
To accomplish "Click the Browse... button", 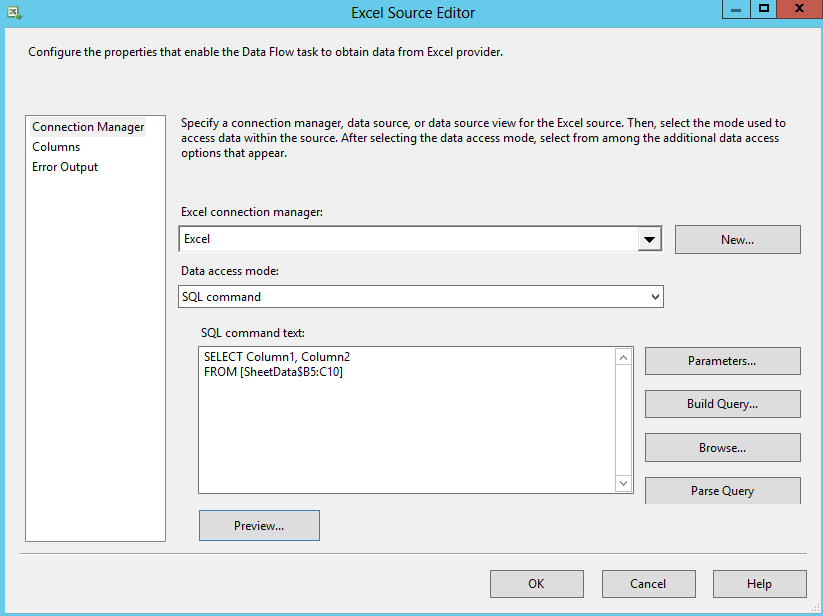I will 722,448.
